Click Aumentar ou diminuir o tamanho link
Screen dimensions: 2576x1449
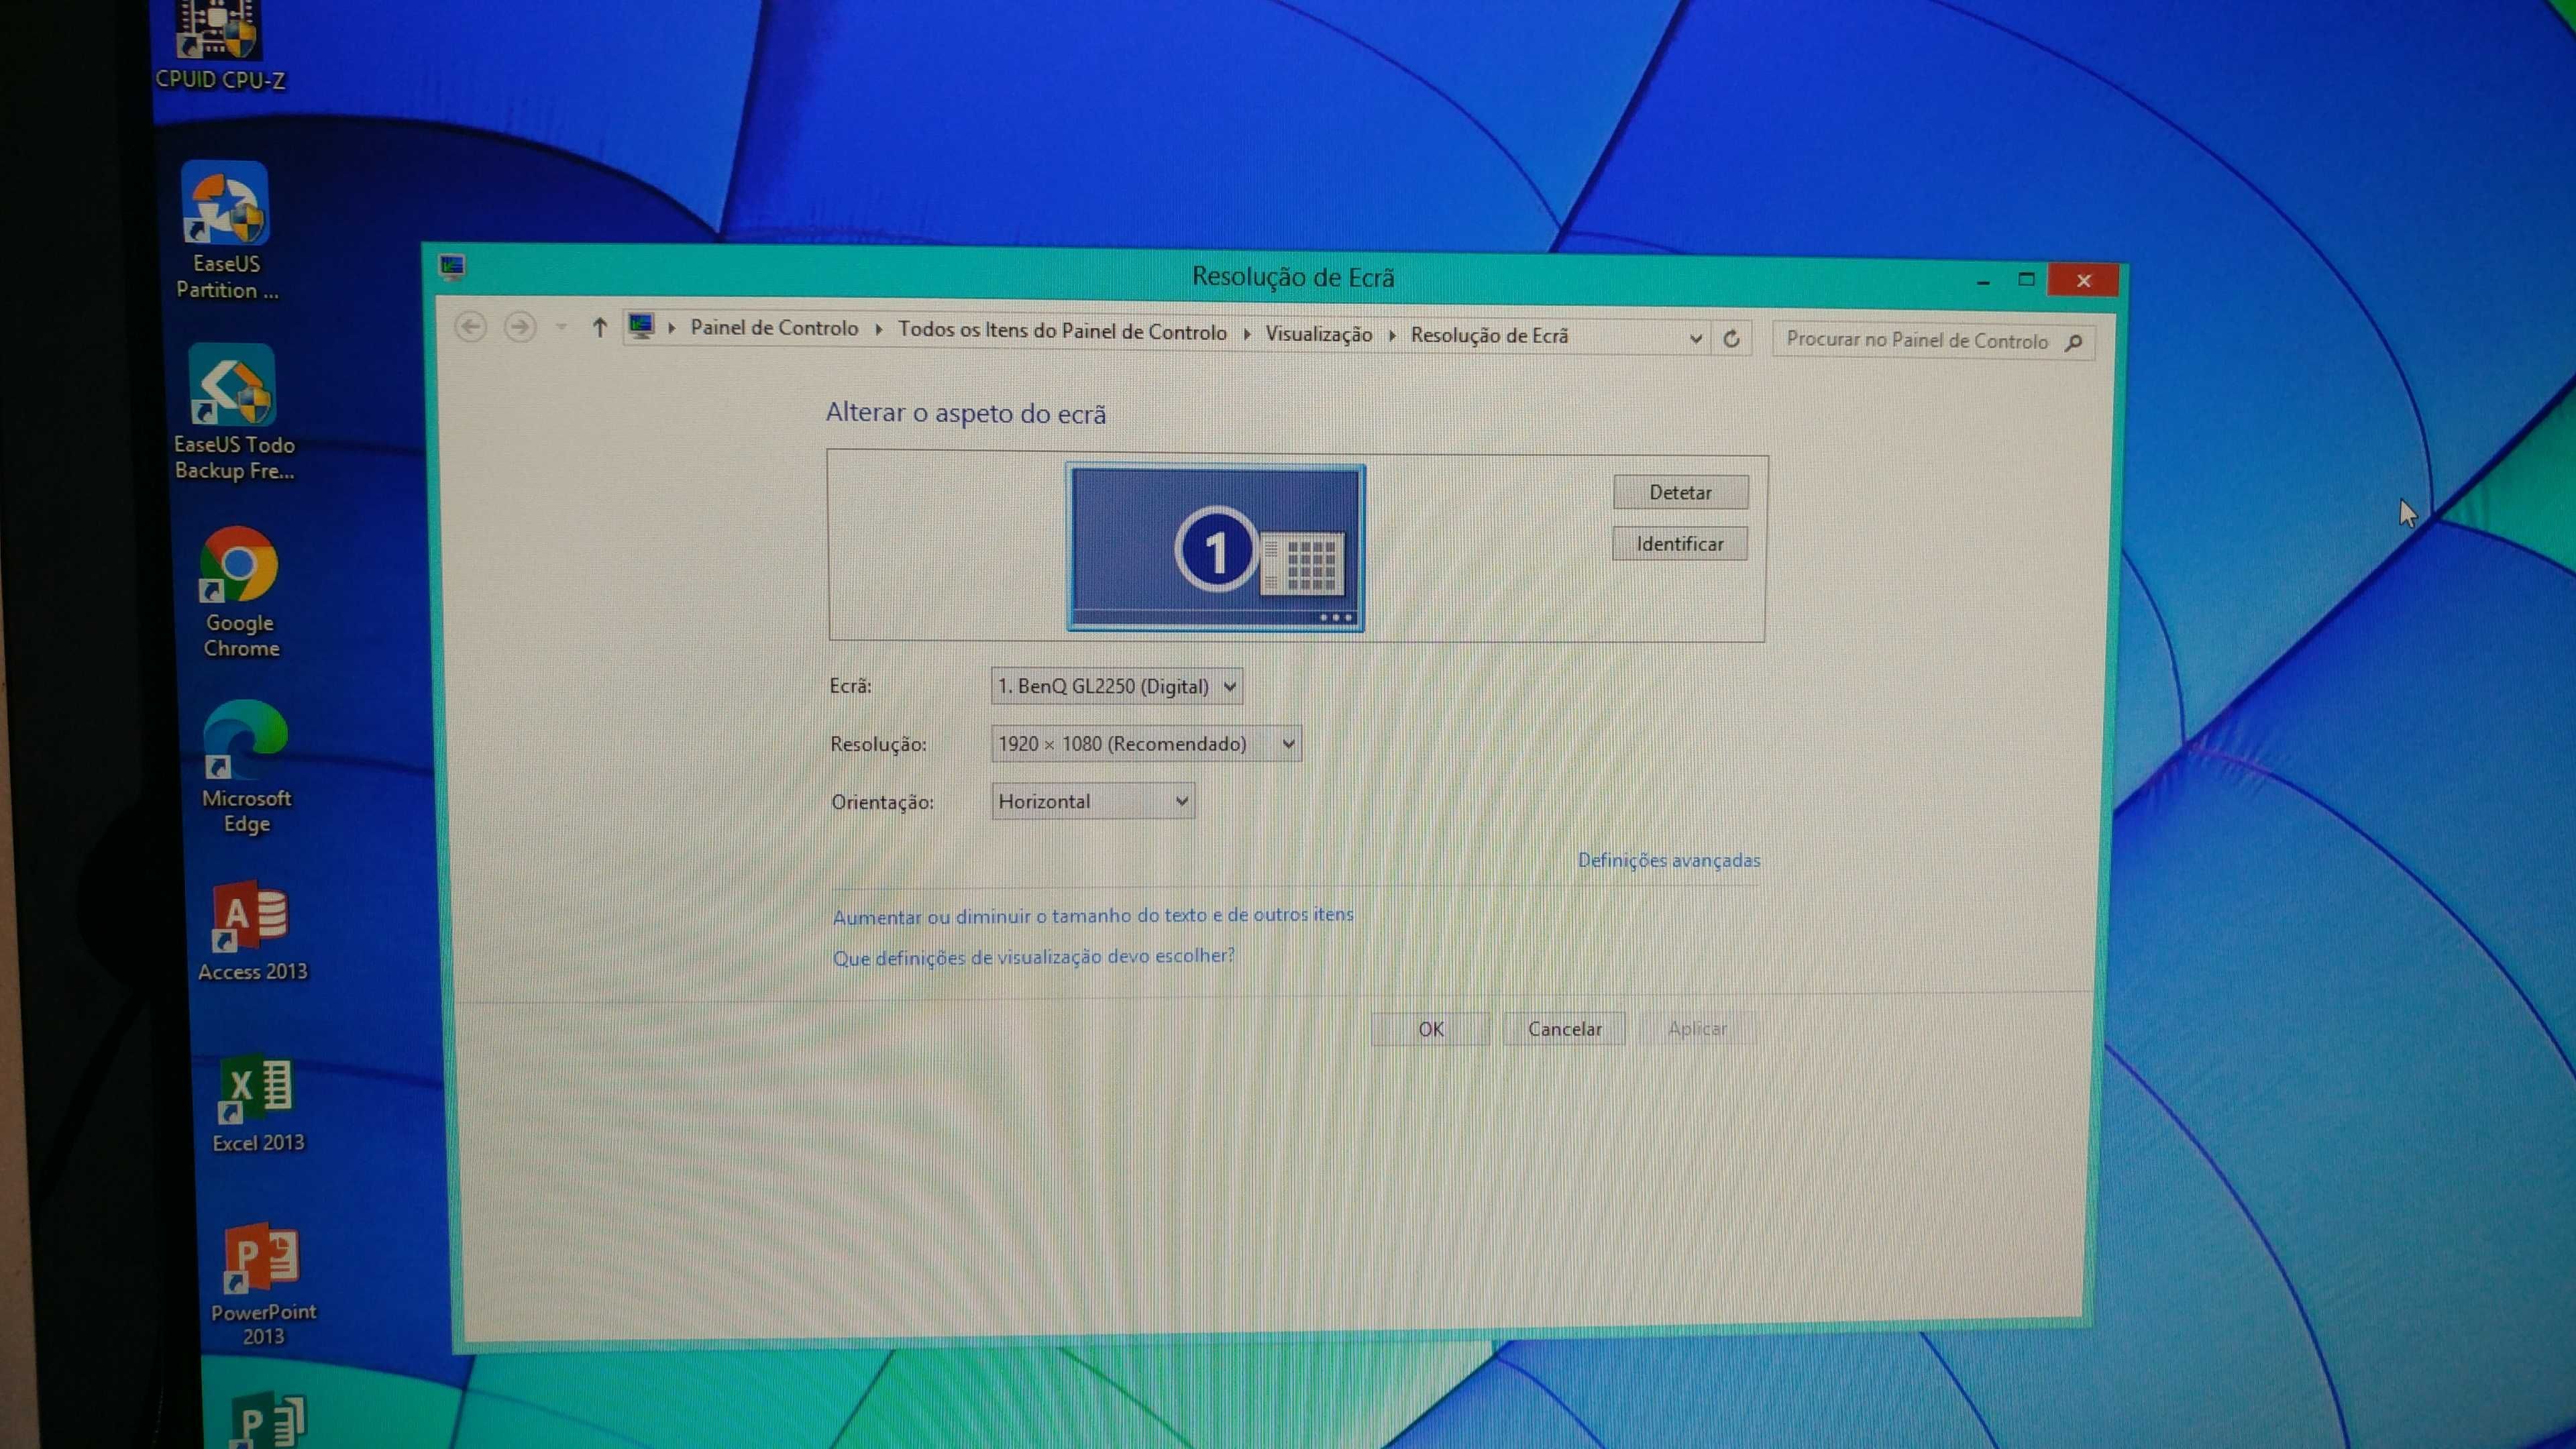coord(1091,915)
